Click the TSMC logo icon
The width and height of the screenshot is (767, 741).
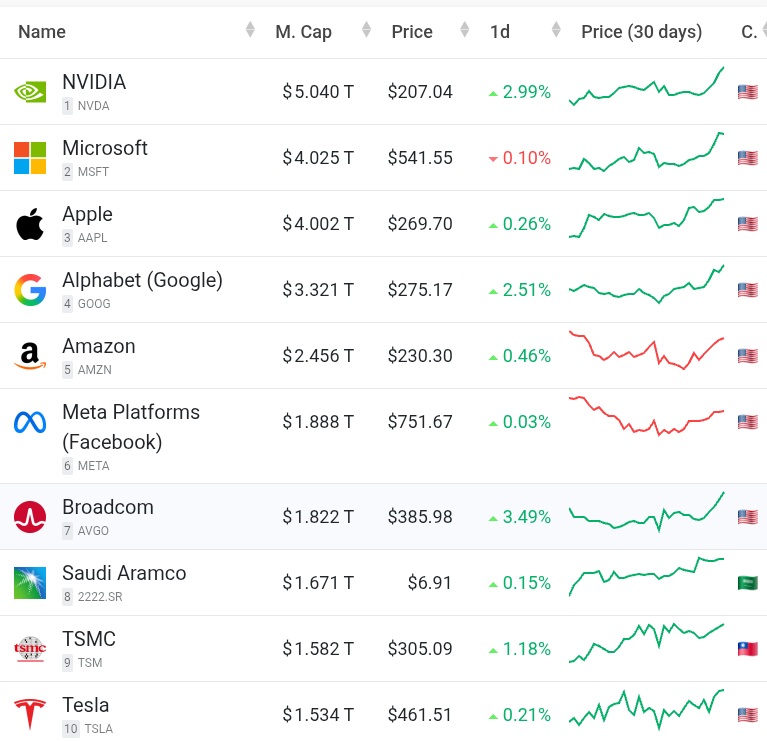30,649
